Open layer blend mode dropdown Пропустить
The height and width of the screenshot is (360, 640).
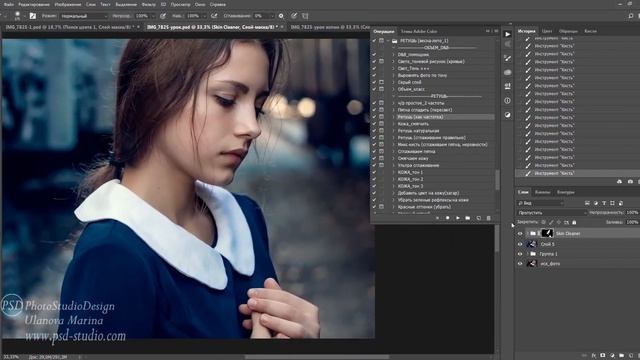coord(551,213)
